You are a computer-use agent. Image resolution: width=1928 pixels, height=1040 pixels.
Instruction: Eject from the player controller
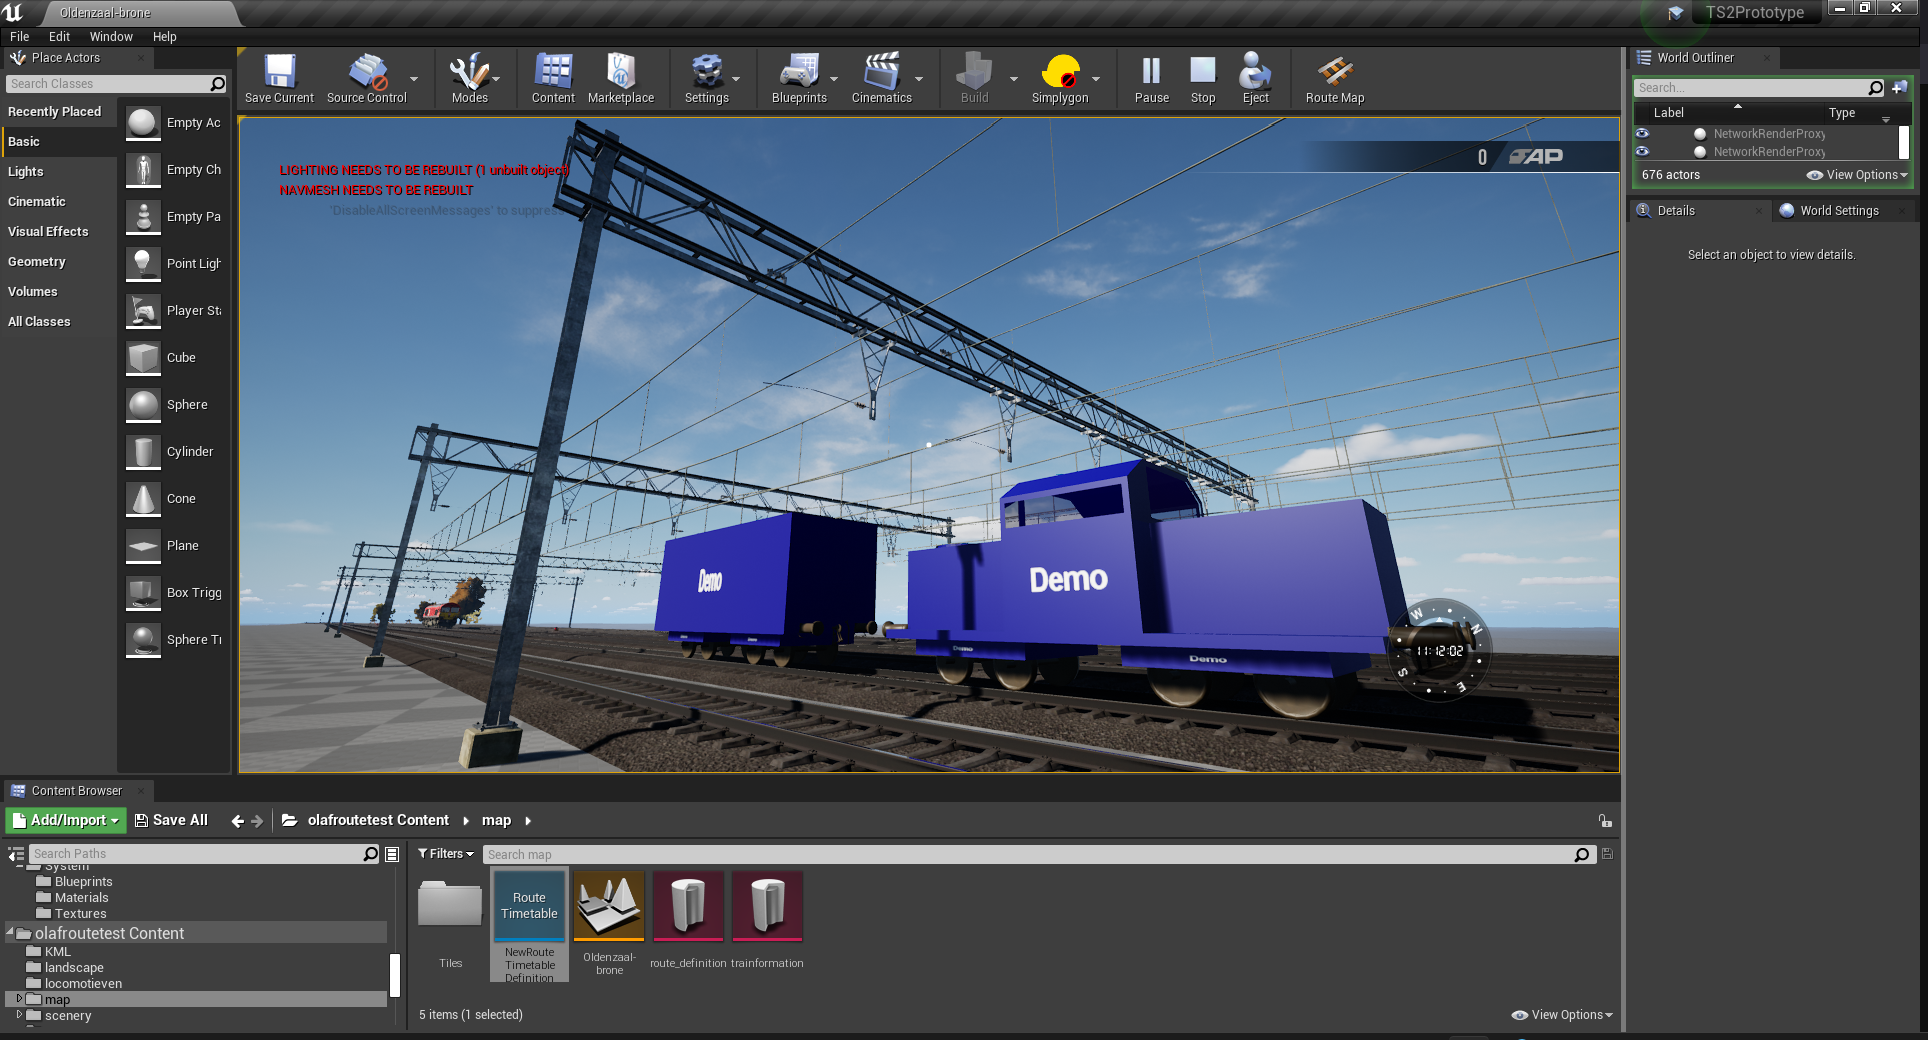click(1255, 78)
